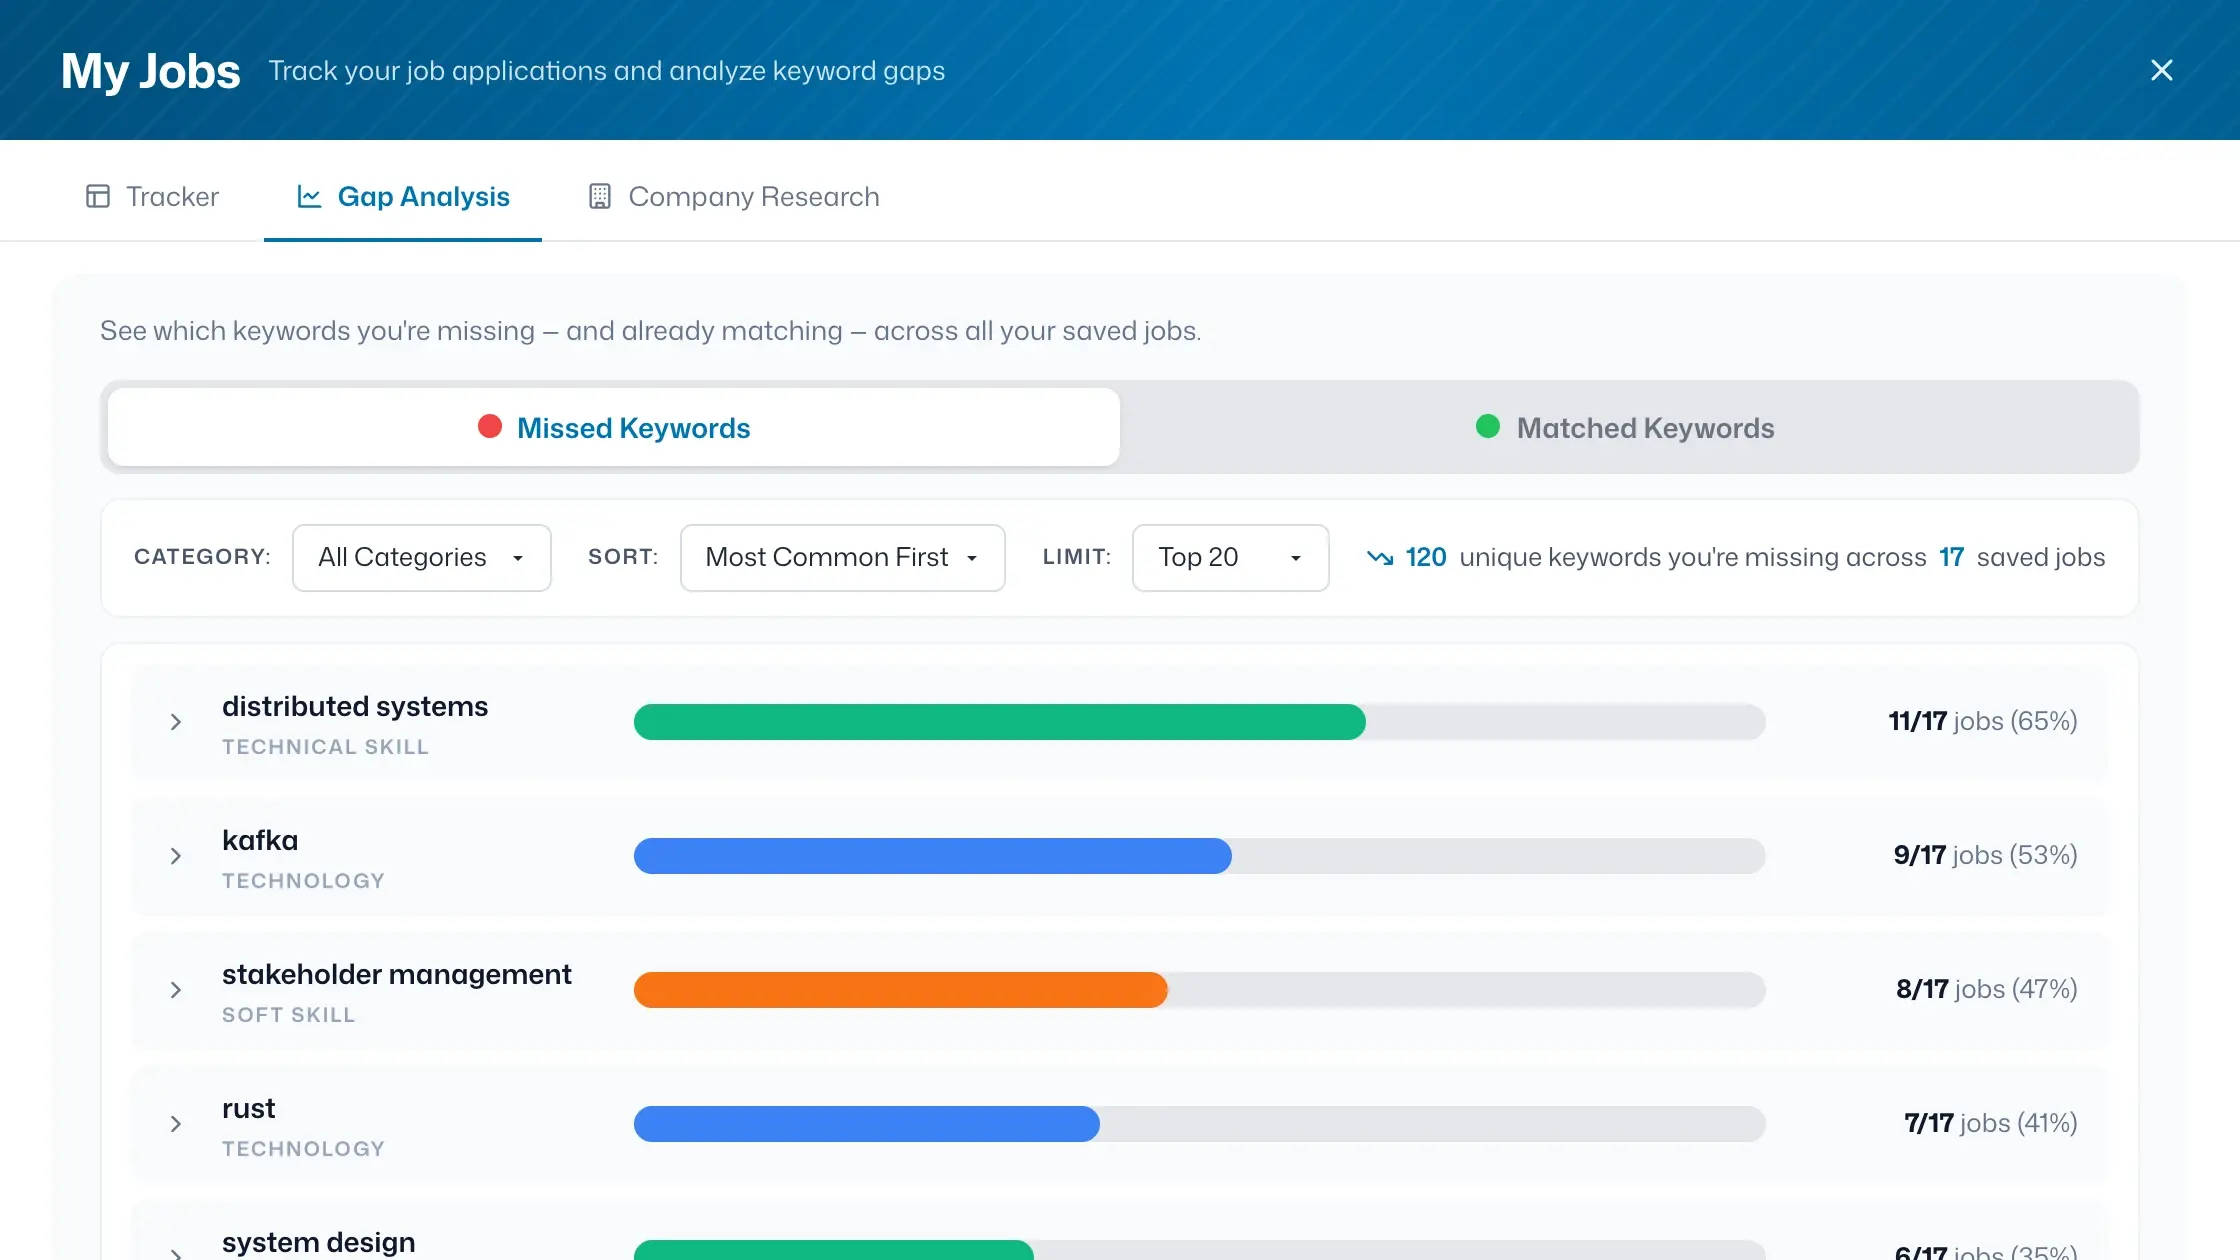Click the 'CATEGORY:' filter label
2240x1260 pixels.
tap(202, 557)
